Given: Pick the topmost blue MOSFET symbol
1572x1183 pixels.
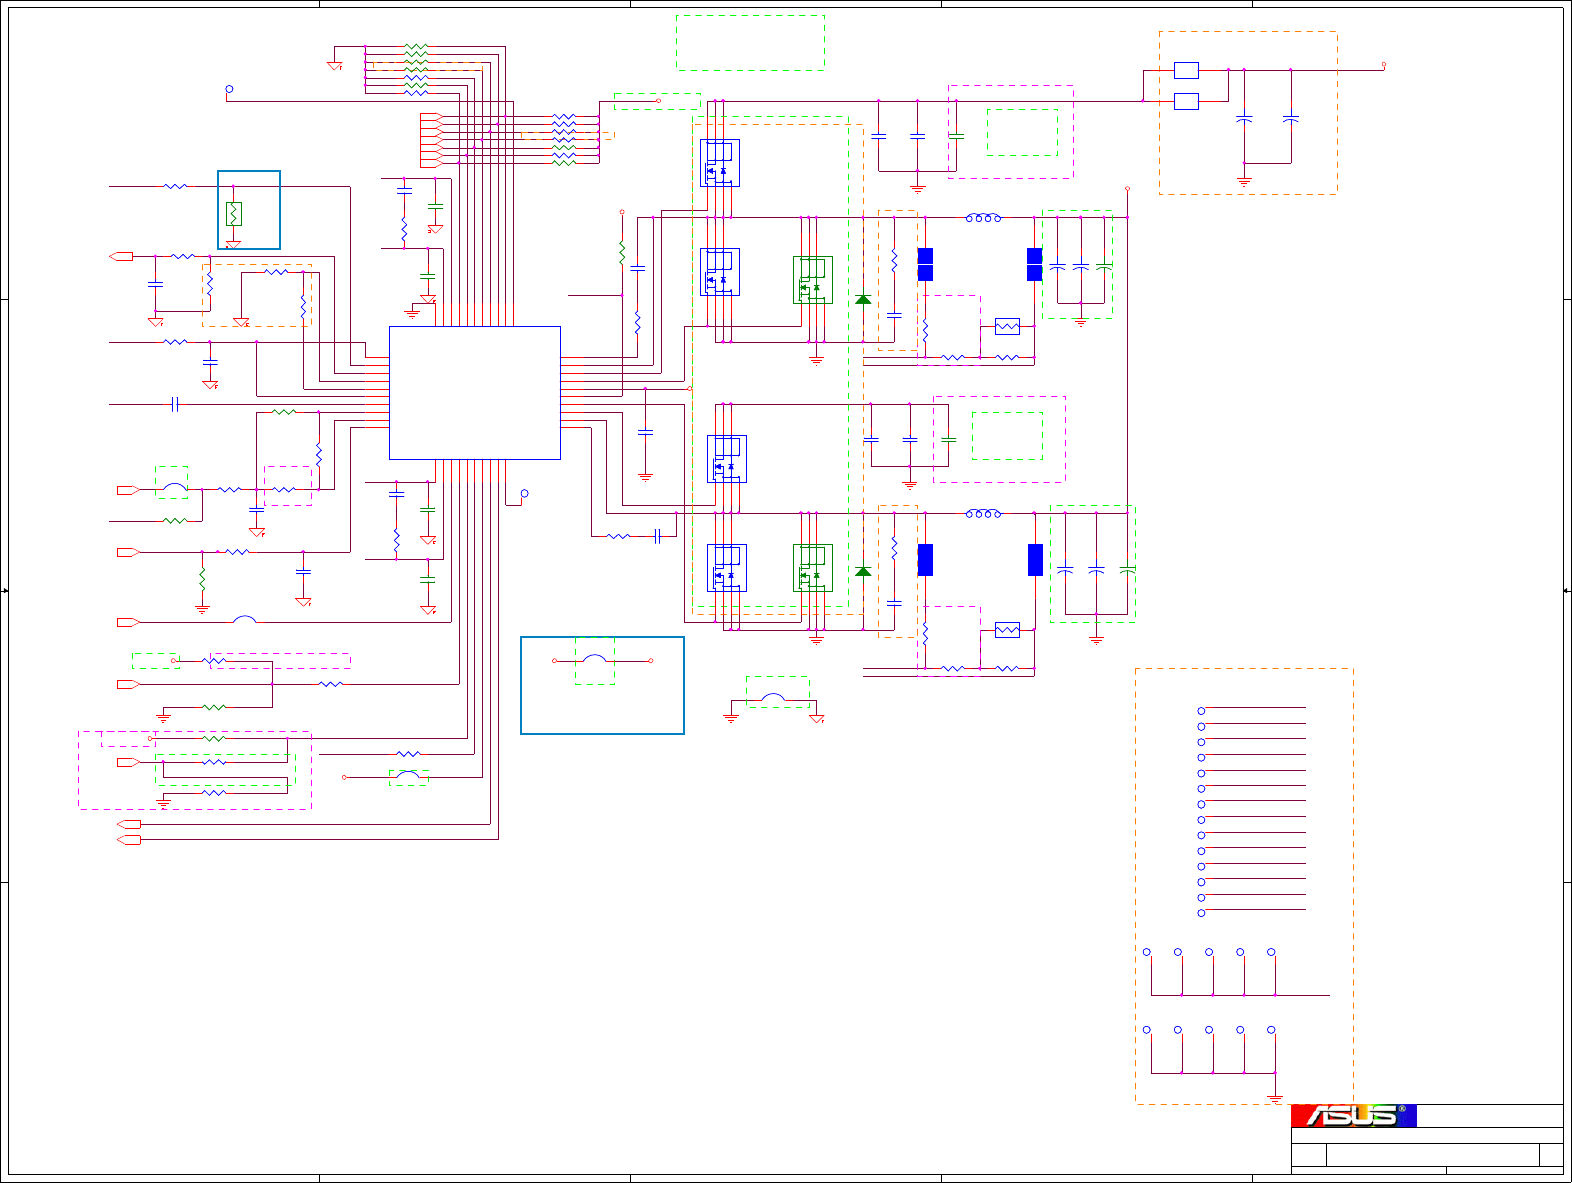Looking at the screenshot, I should coord(720,163).
